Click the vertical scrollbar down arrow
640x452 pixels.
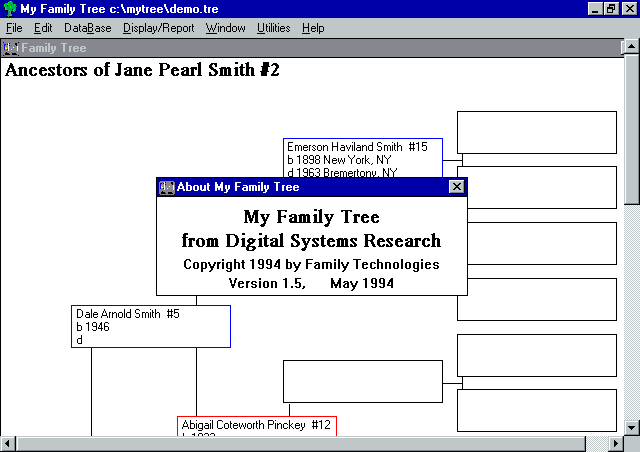631,428
